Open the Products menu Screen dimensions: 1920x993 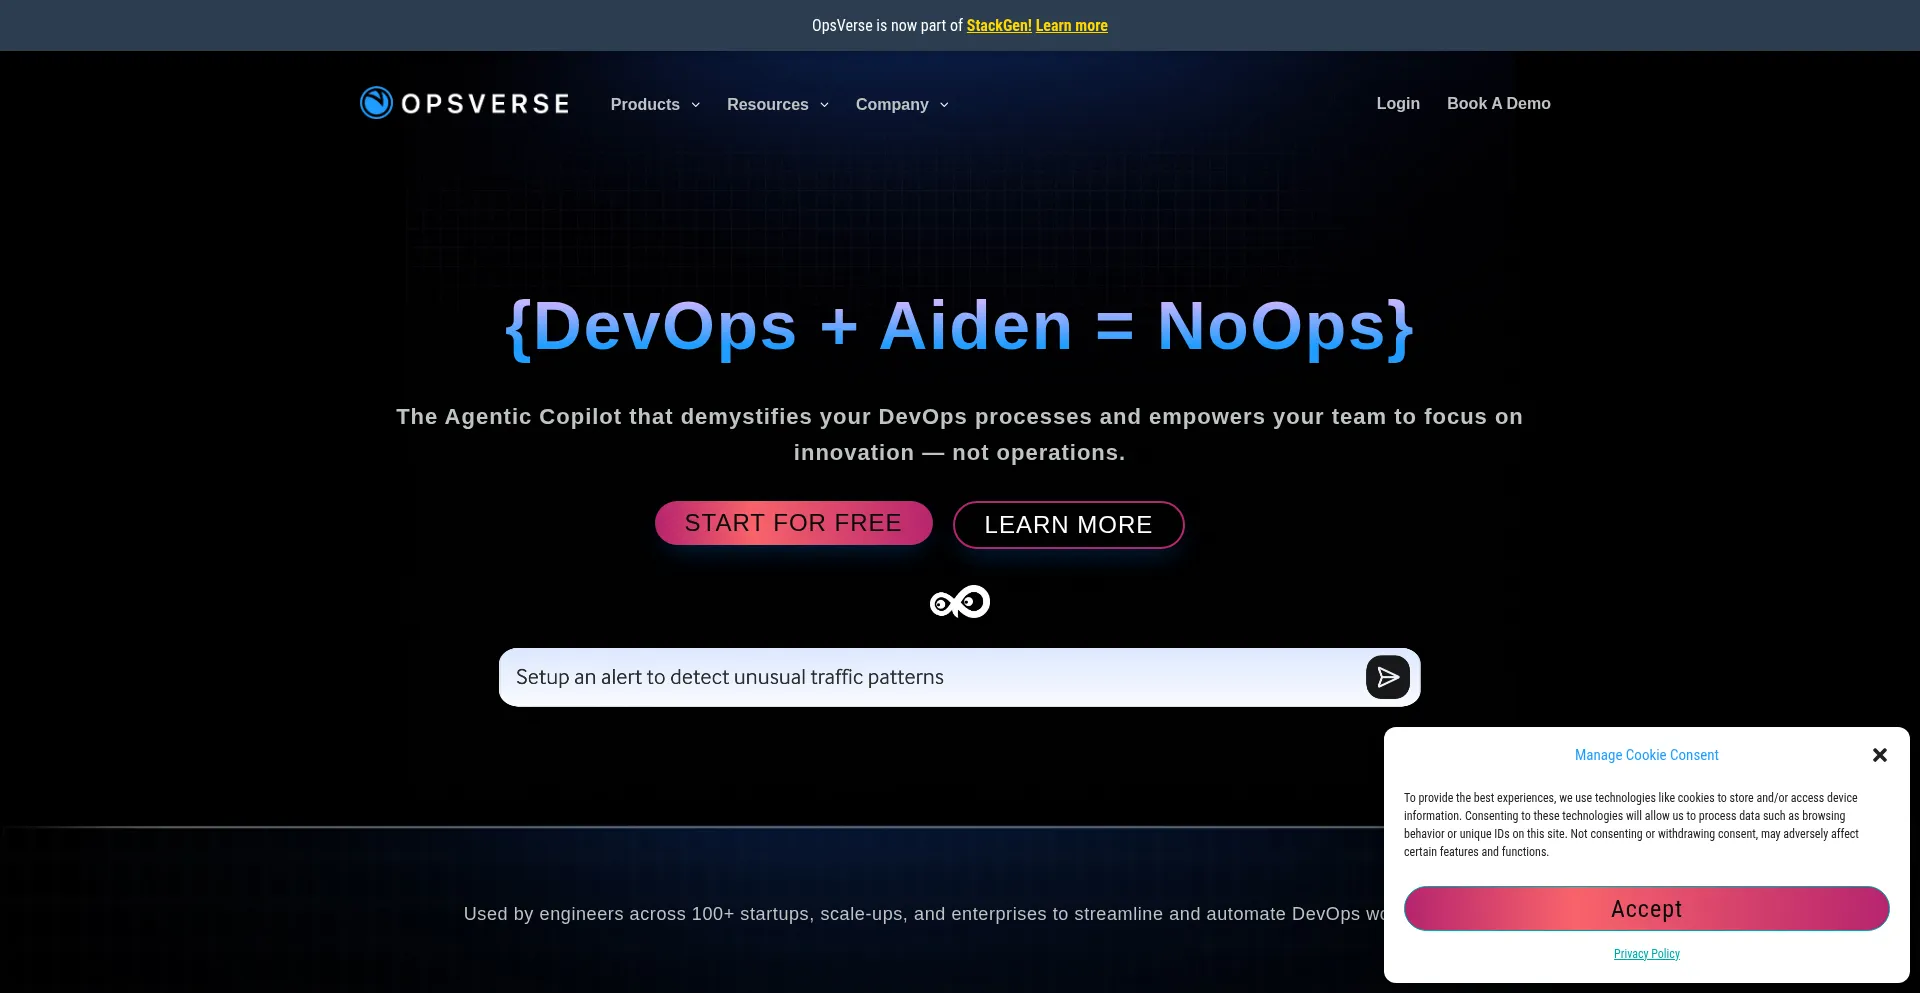click(645, 104)
